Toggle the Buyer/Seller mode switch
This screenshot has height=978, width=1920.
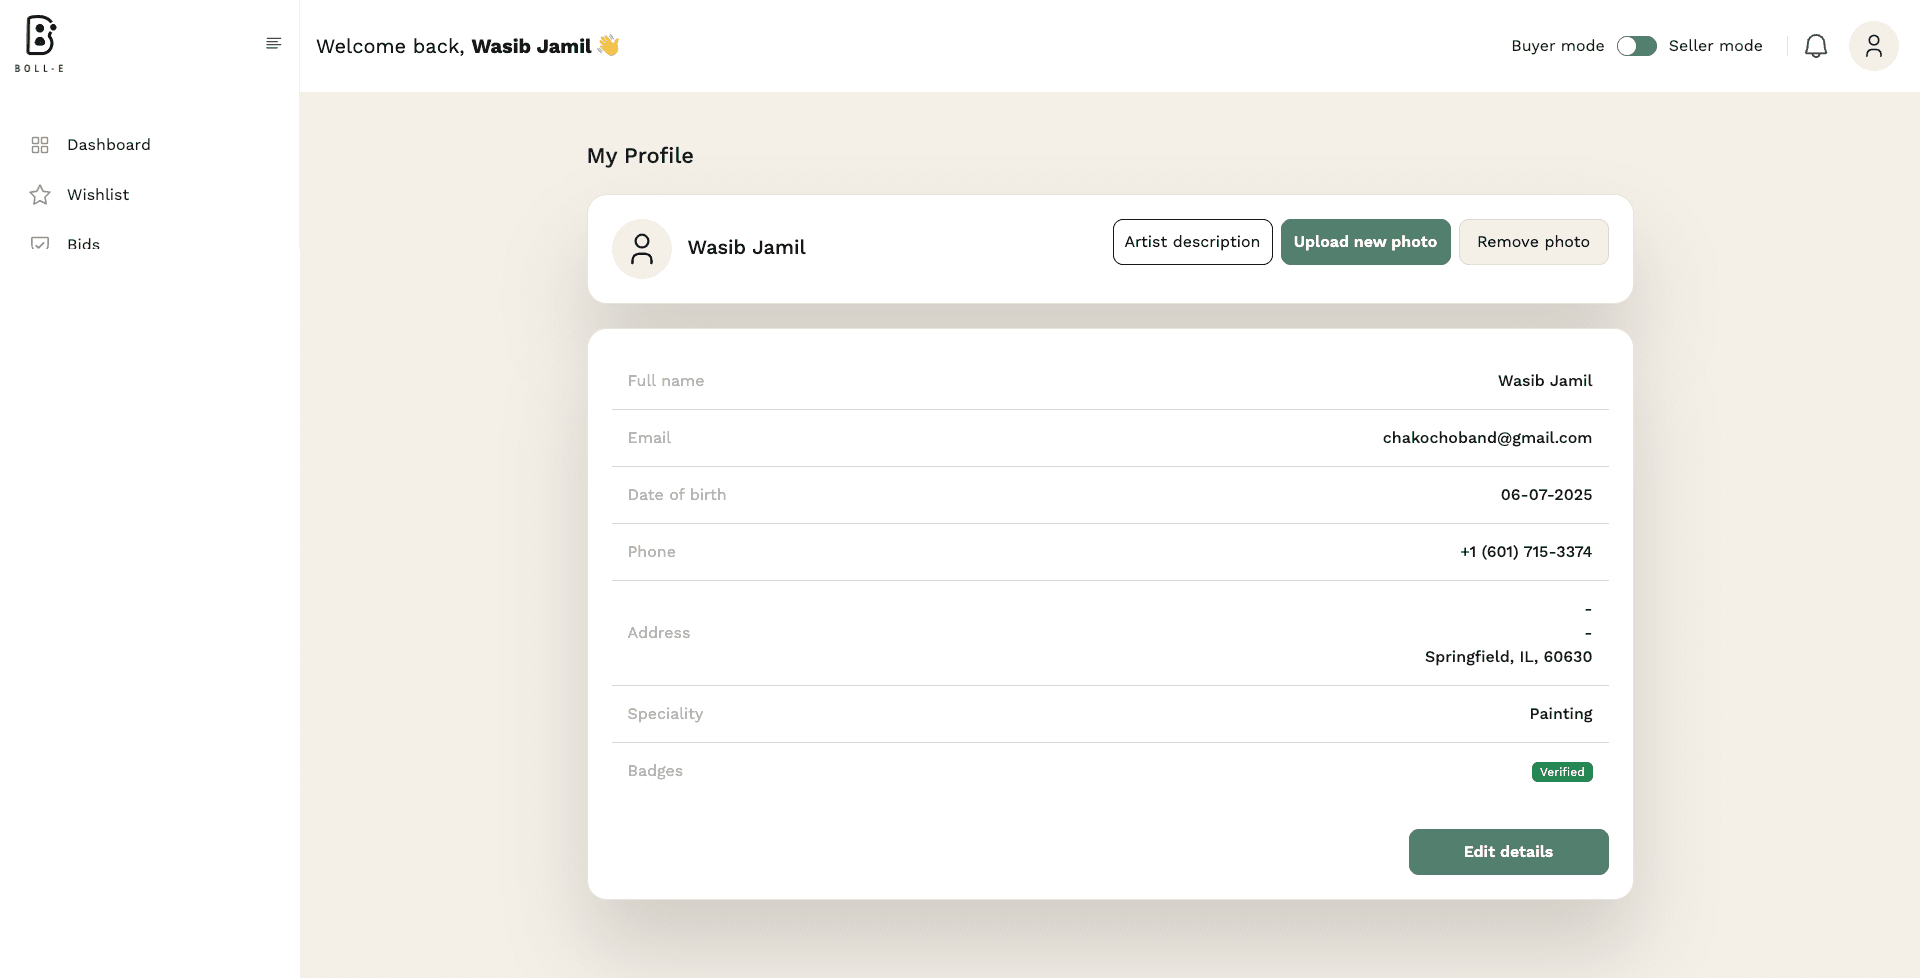click(1636, 46)
